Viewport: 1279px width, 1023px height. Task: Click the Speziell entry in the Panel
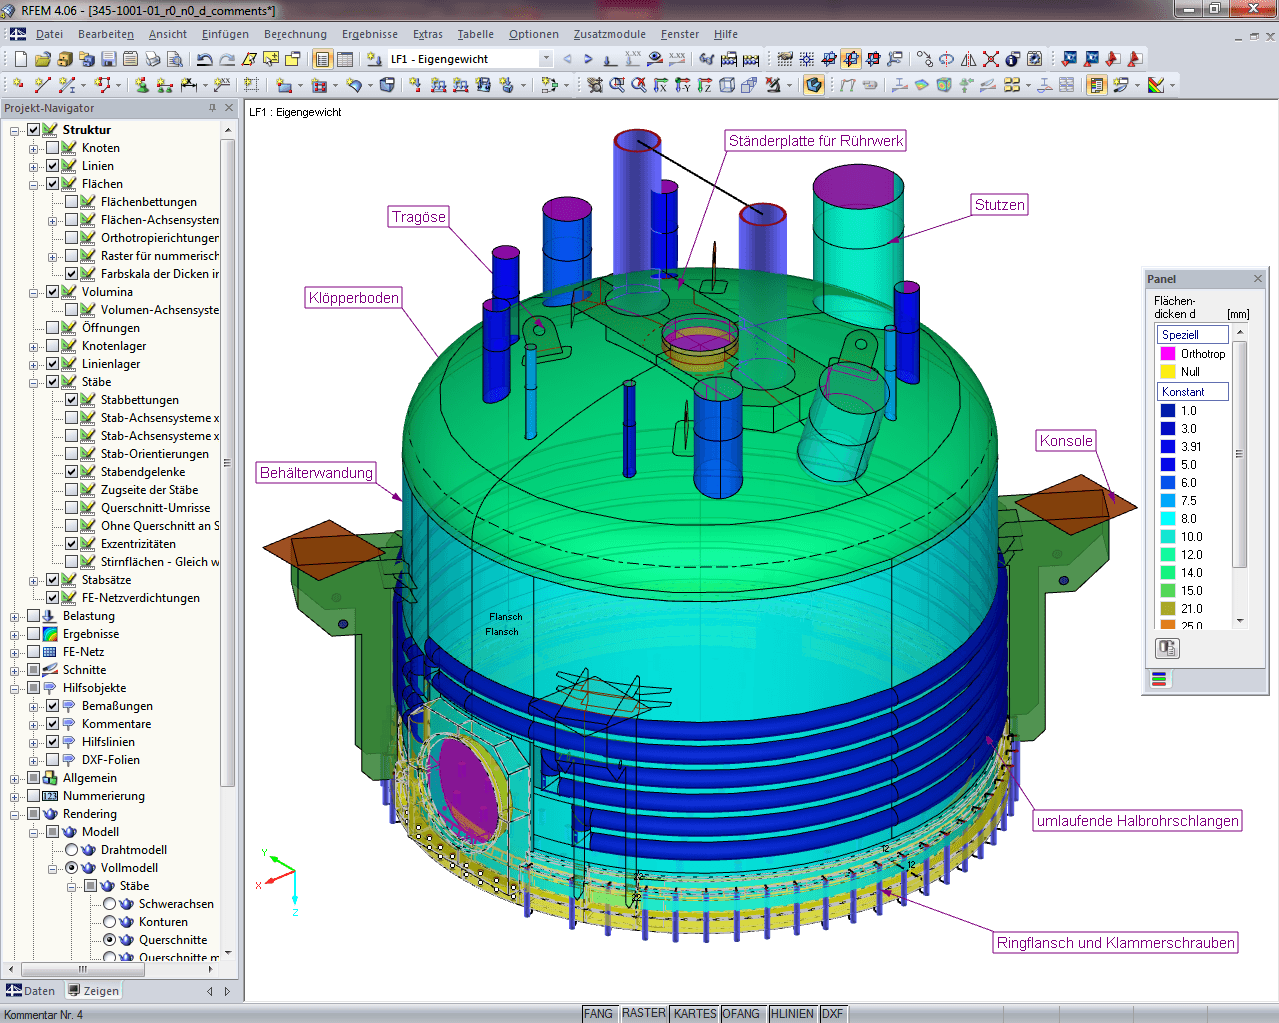1192,334
